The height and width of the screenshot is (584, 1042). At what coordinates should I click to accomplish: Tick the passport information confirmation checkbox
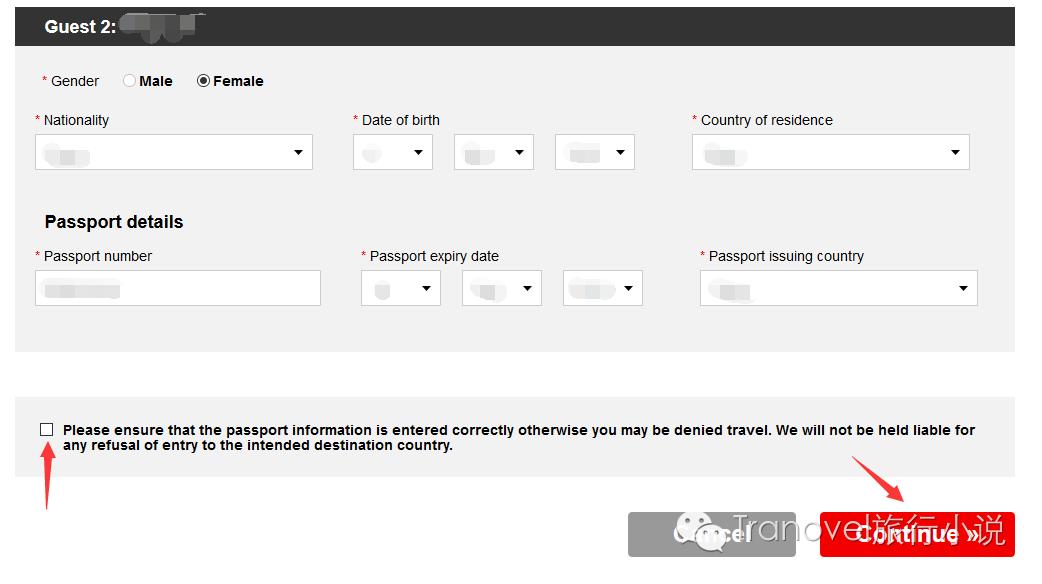point(47,429)
